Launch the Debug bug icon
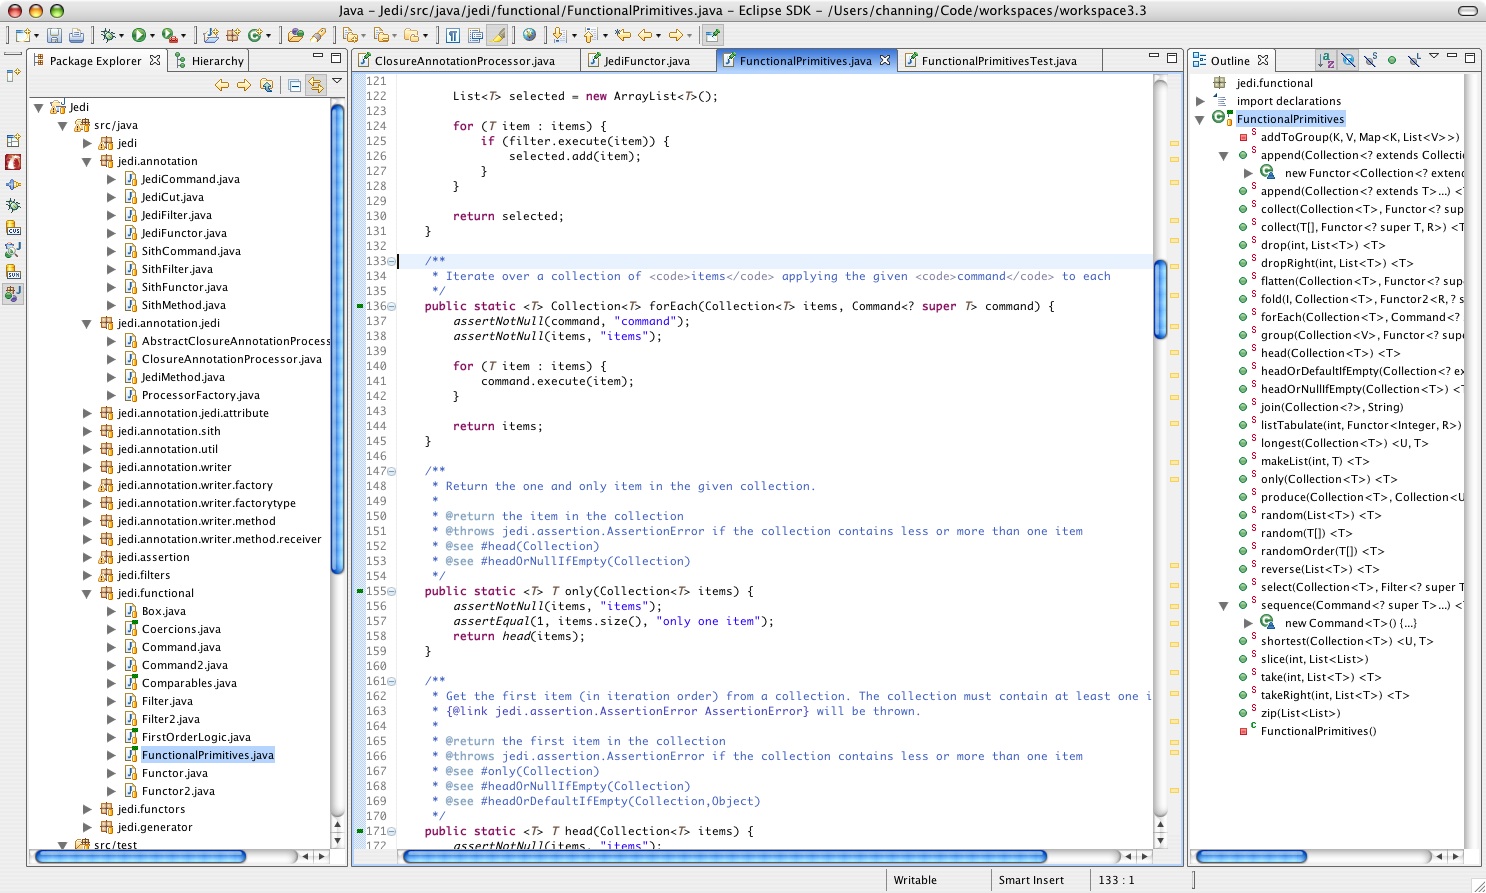The image size is (1486, 893). pyautogui.click(x=107, y=35)
